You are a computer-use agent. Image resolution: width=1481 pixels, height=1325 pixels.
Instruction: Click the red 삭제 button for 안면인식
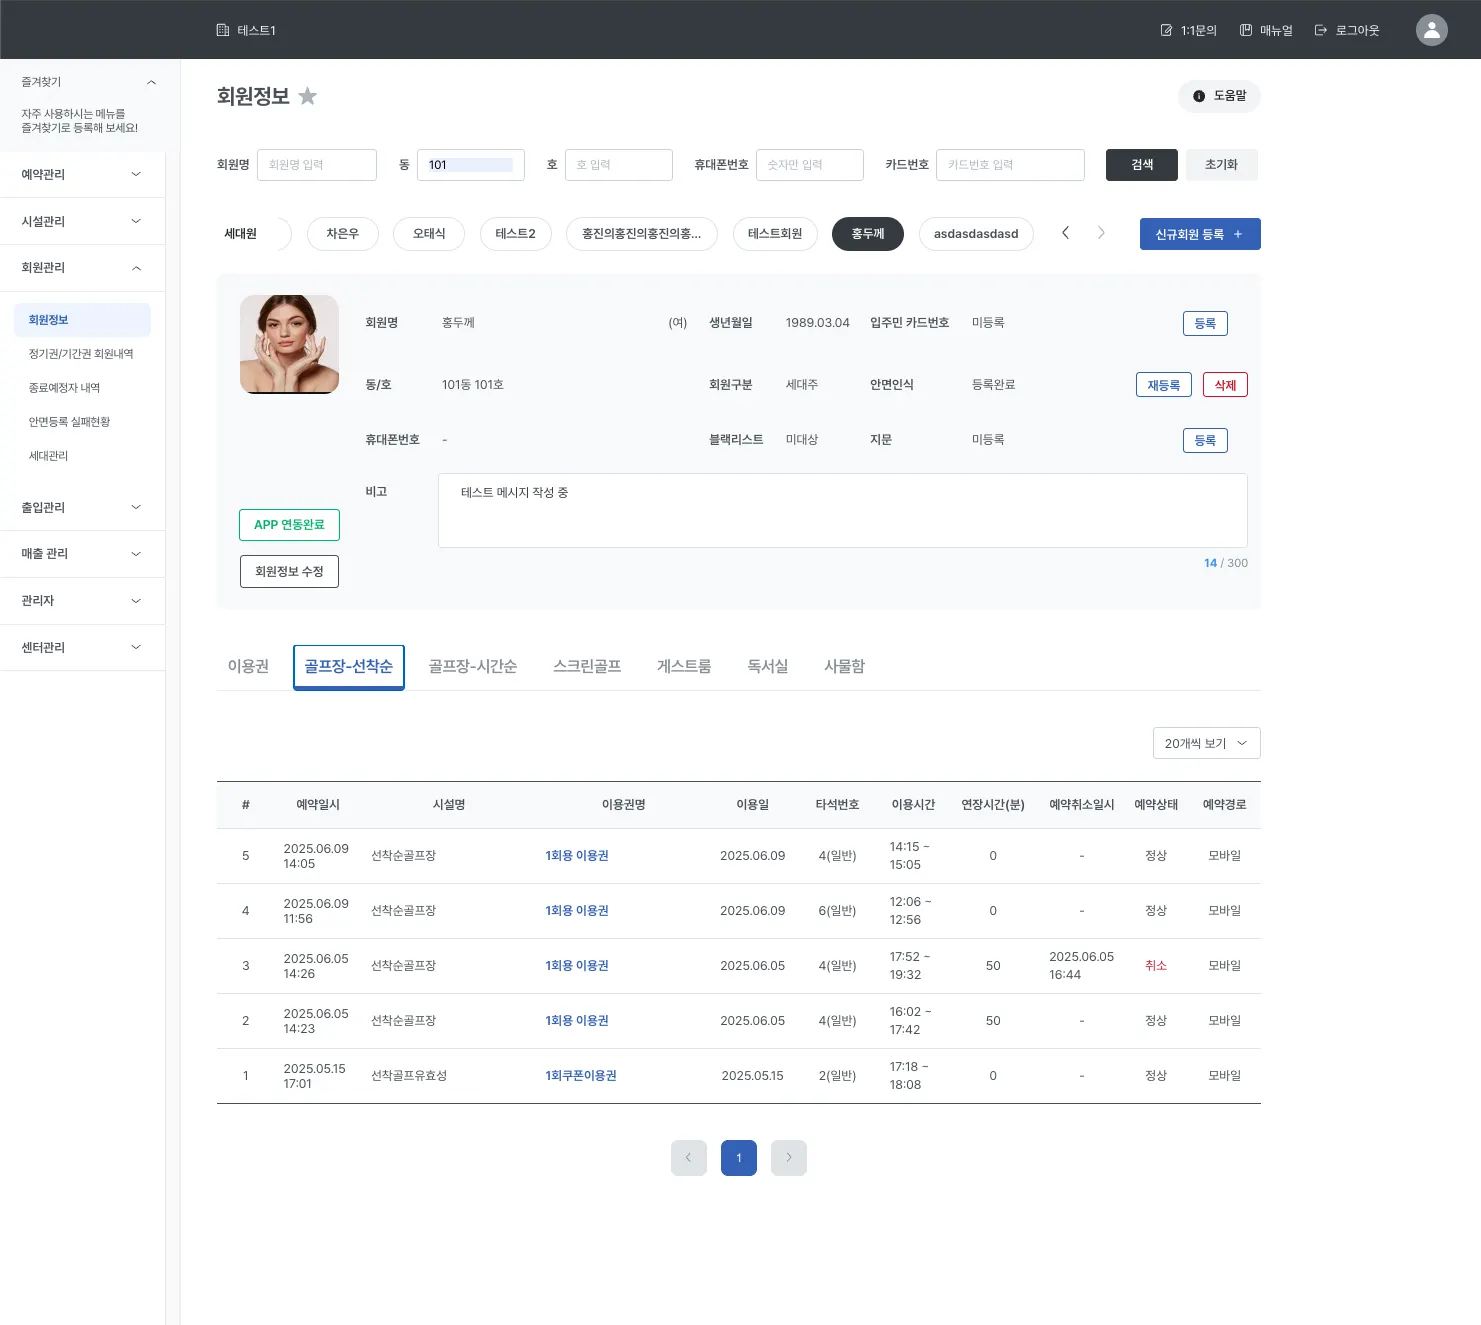tap(1225, 385)
